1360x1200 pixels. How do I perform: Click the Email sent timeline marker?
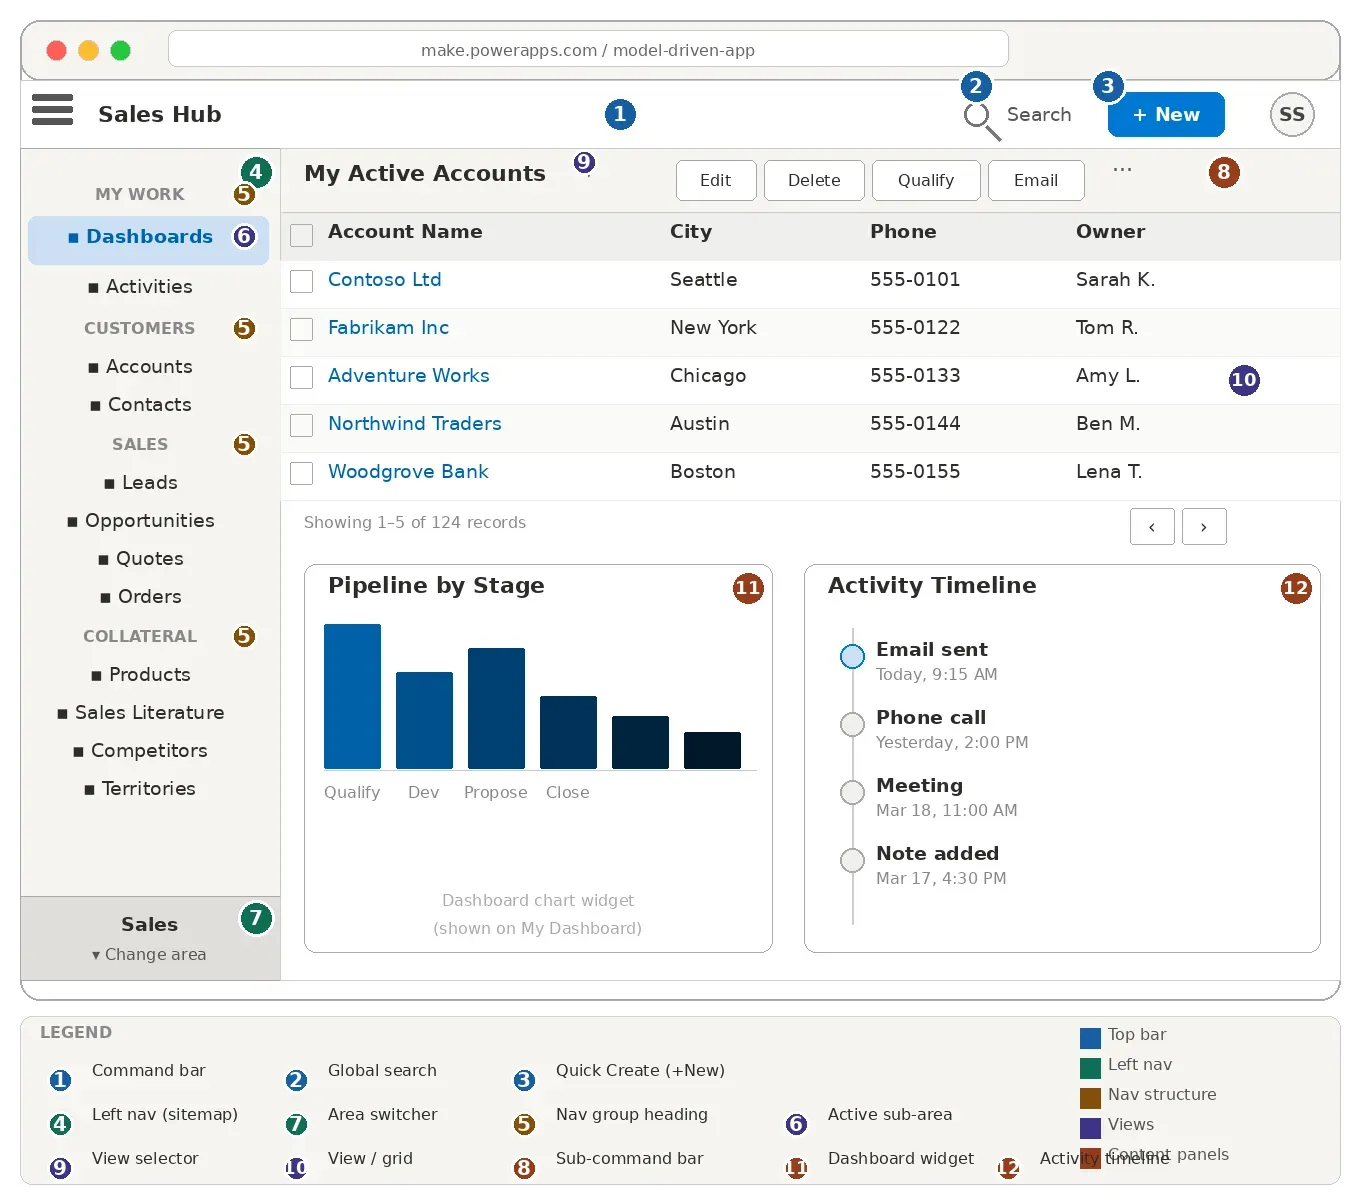point(852,656)
